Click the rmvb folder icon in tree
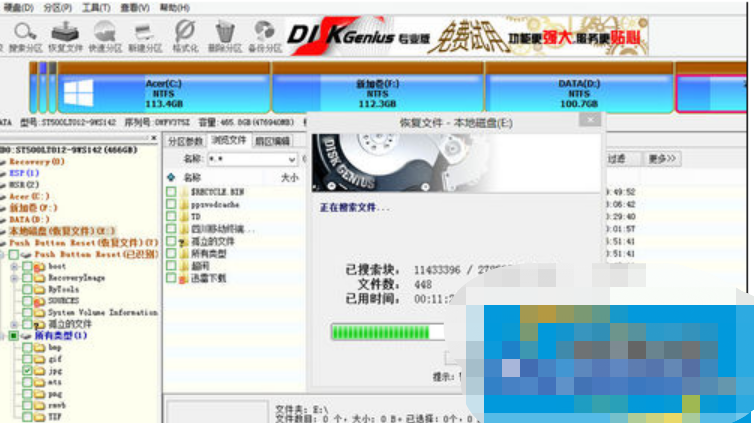The image size is (755, 423). click(39, 406)
